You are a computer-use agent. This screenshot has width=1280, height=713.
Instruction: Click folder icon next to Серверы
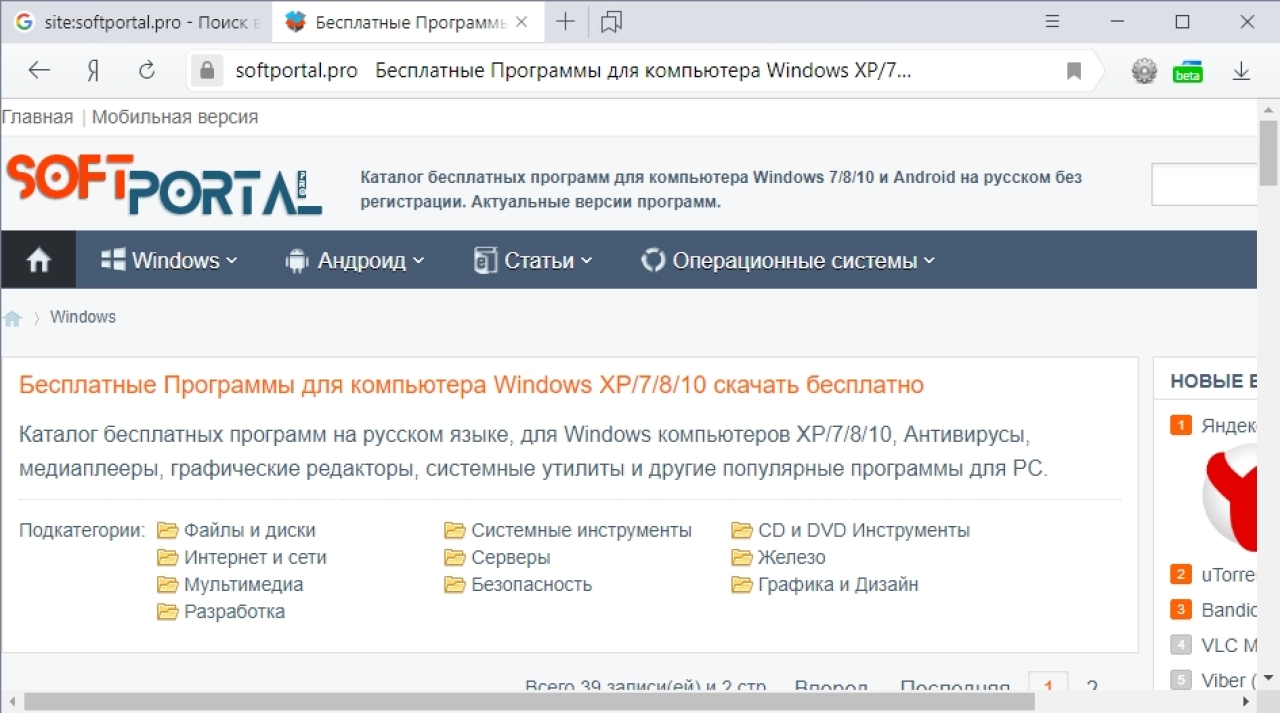(x=455, y=557)
